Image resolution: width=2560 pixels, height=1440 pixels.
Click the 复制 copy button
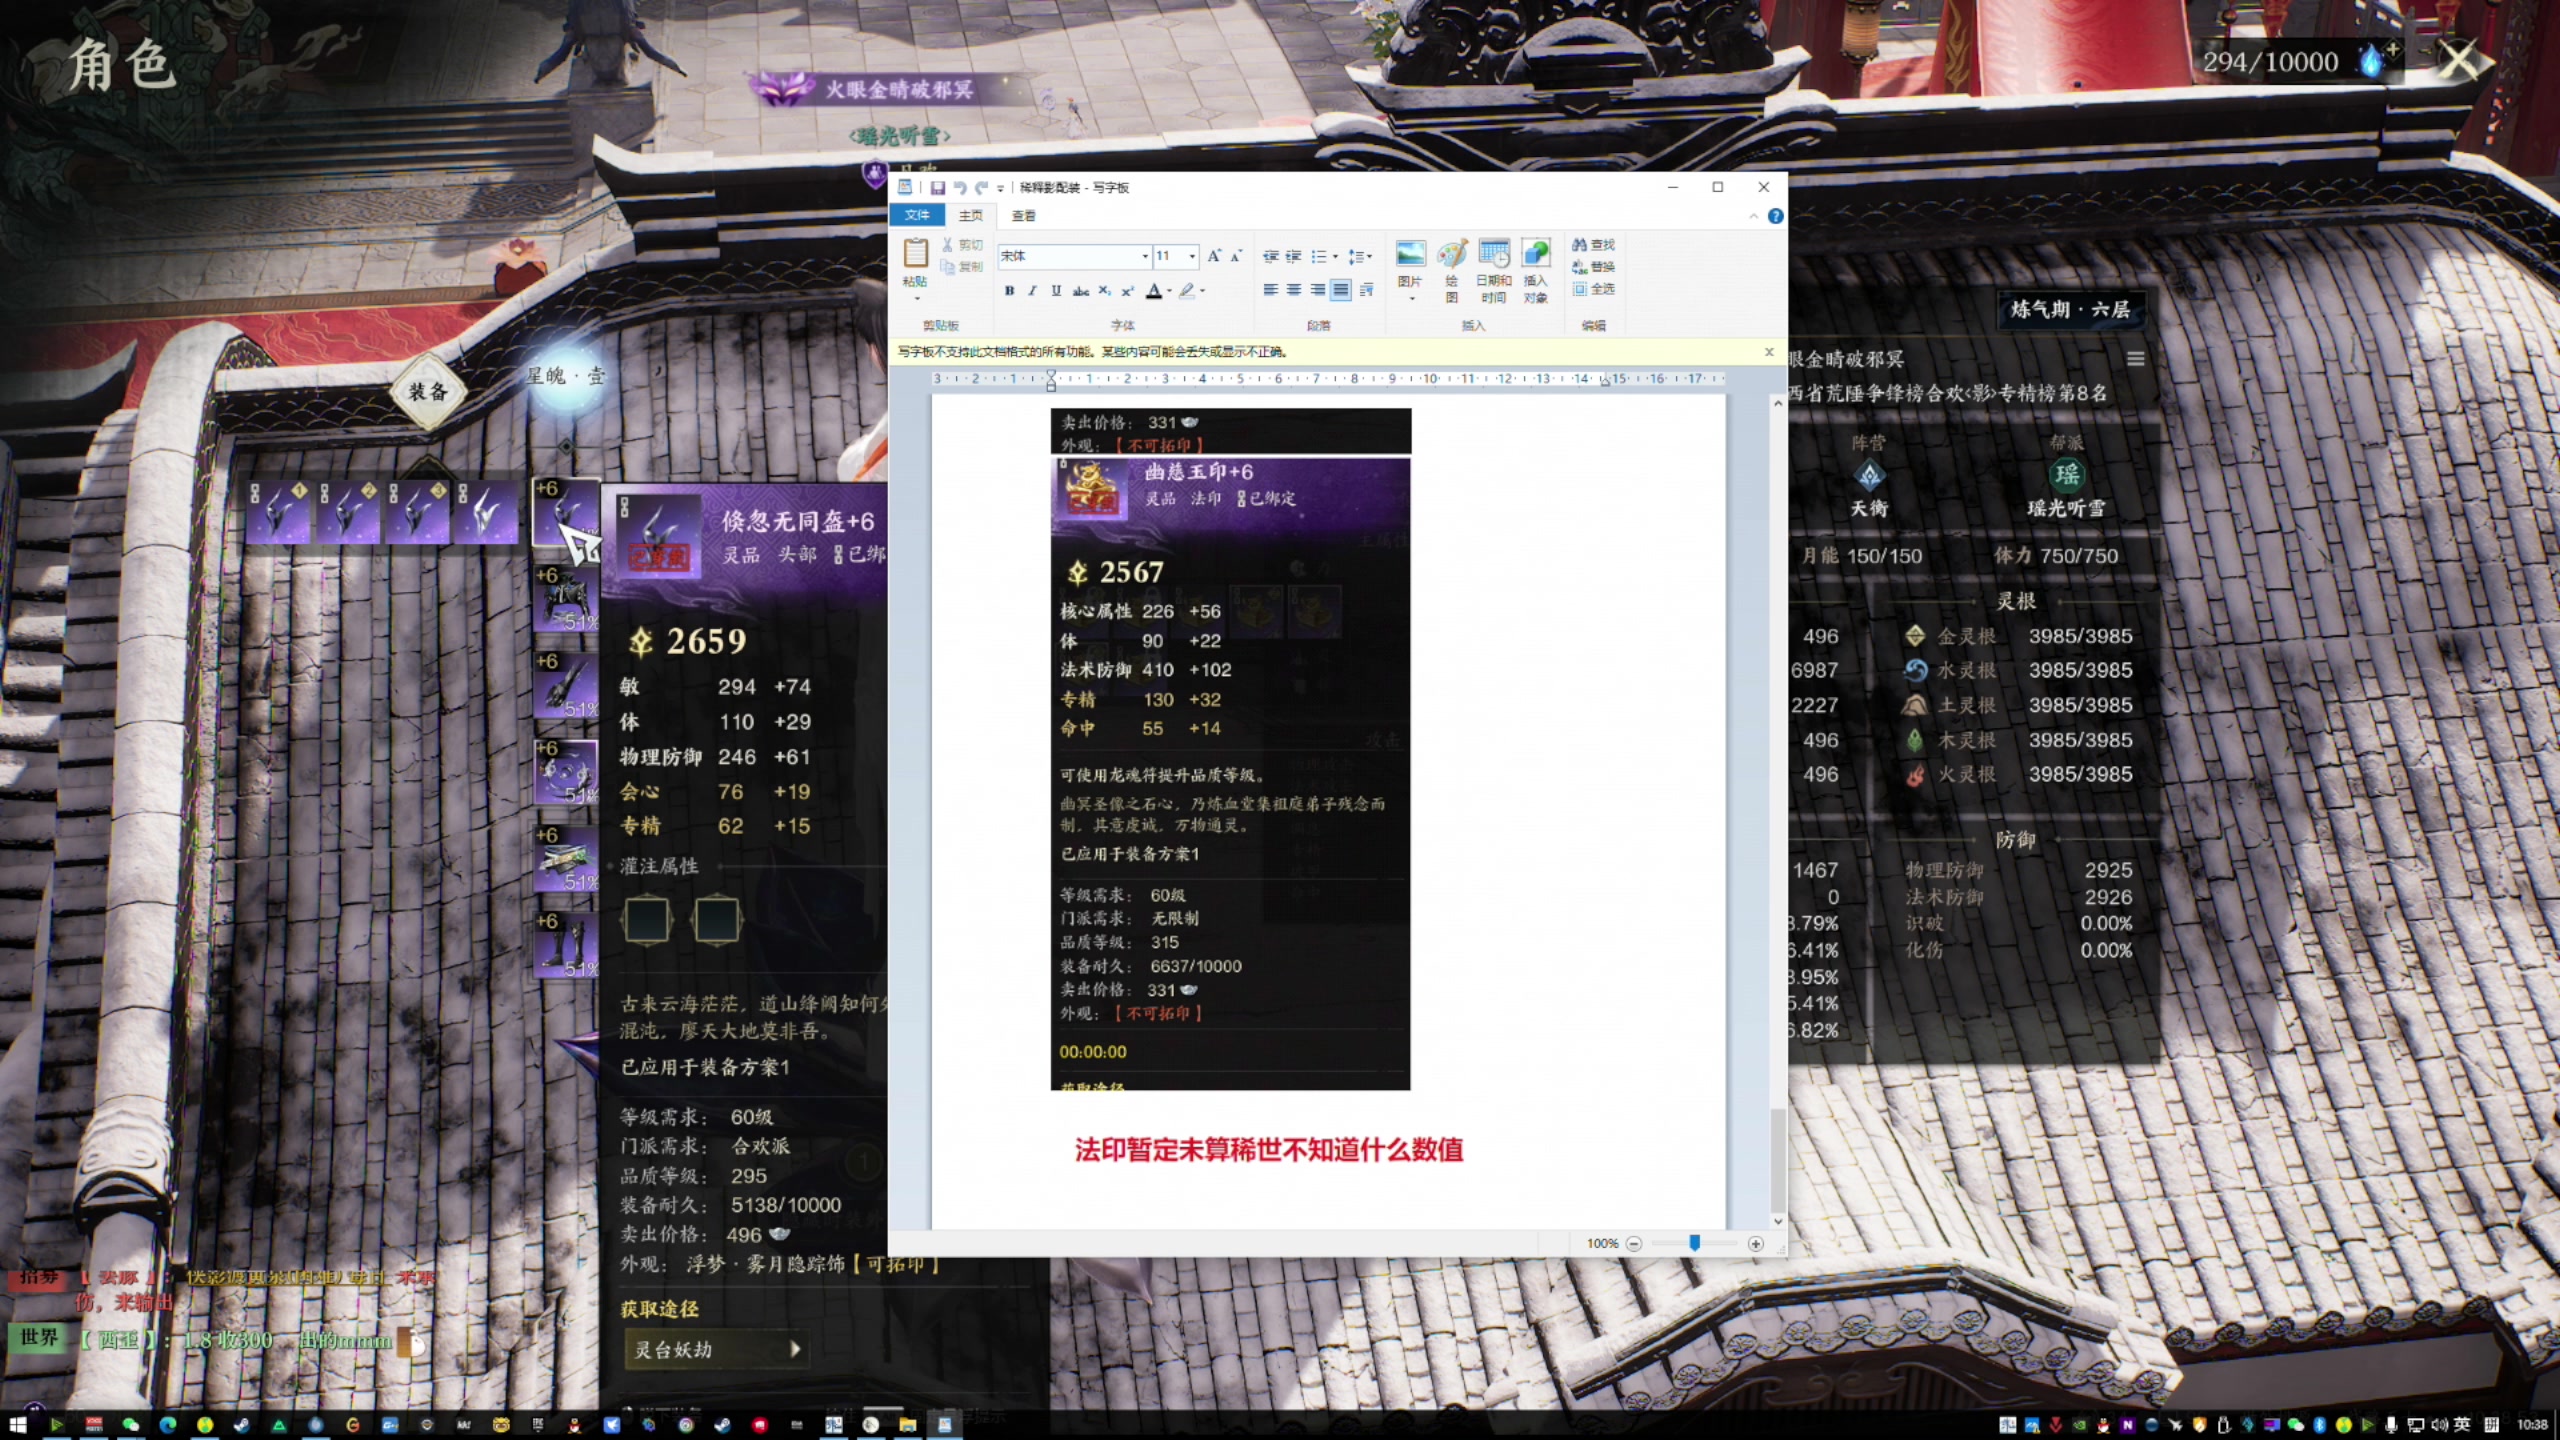pos(963,267)
